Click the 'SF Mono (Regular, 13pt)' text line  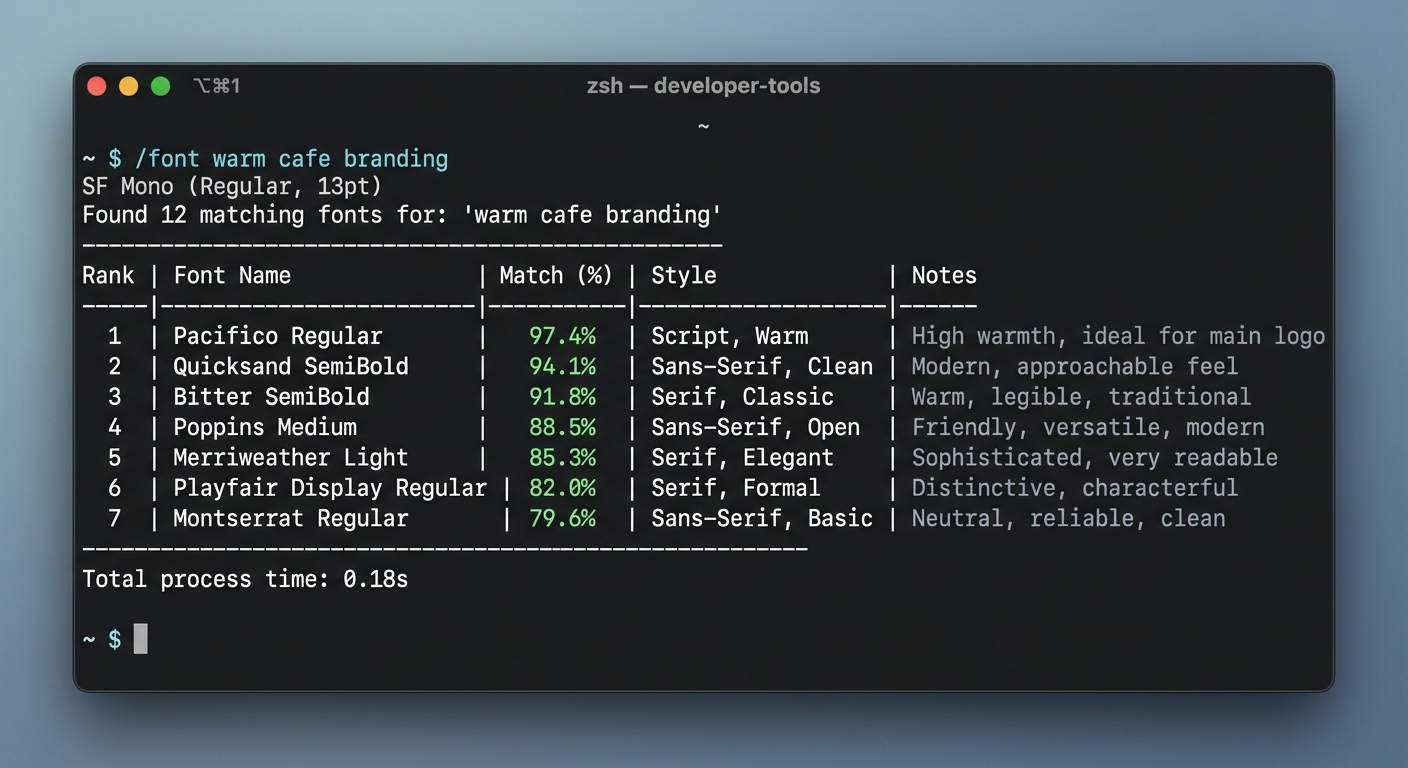pos(232,187)
